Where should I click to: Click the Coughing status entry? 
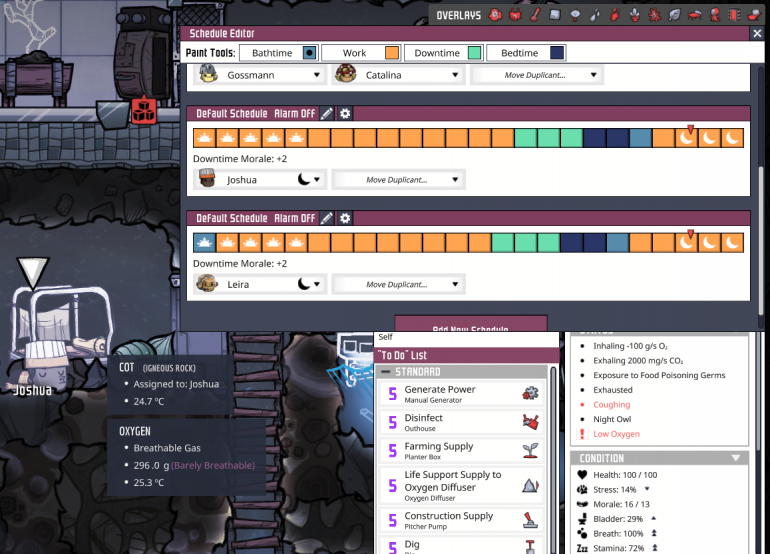(x=611, y=405)
